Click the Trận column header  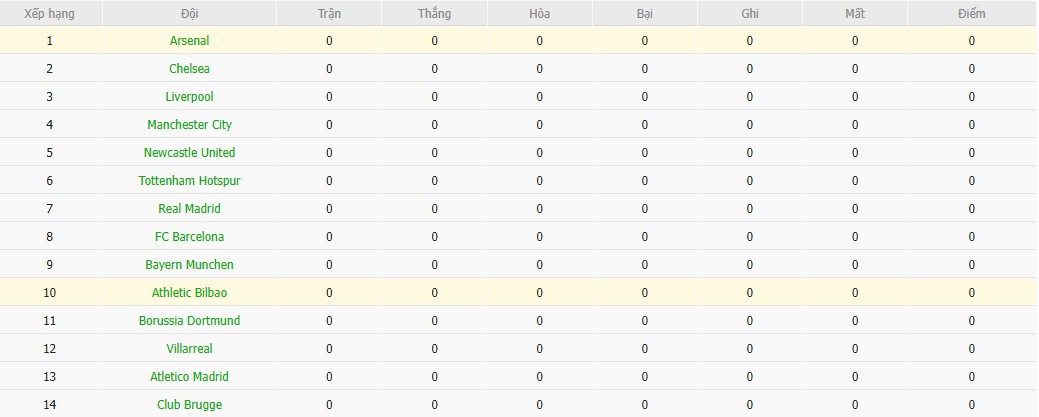[329, 14]
